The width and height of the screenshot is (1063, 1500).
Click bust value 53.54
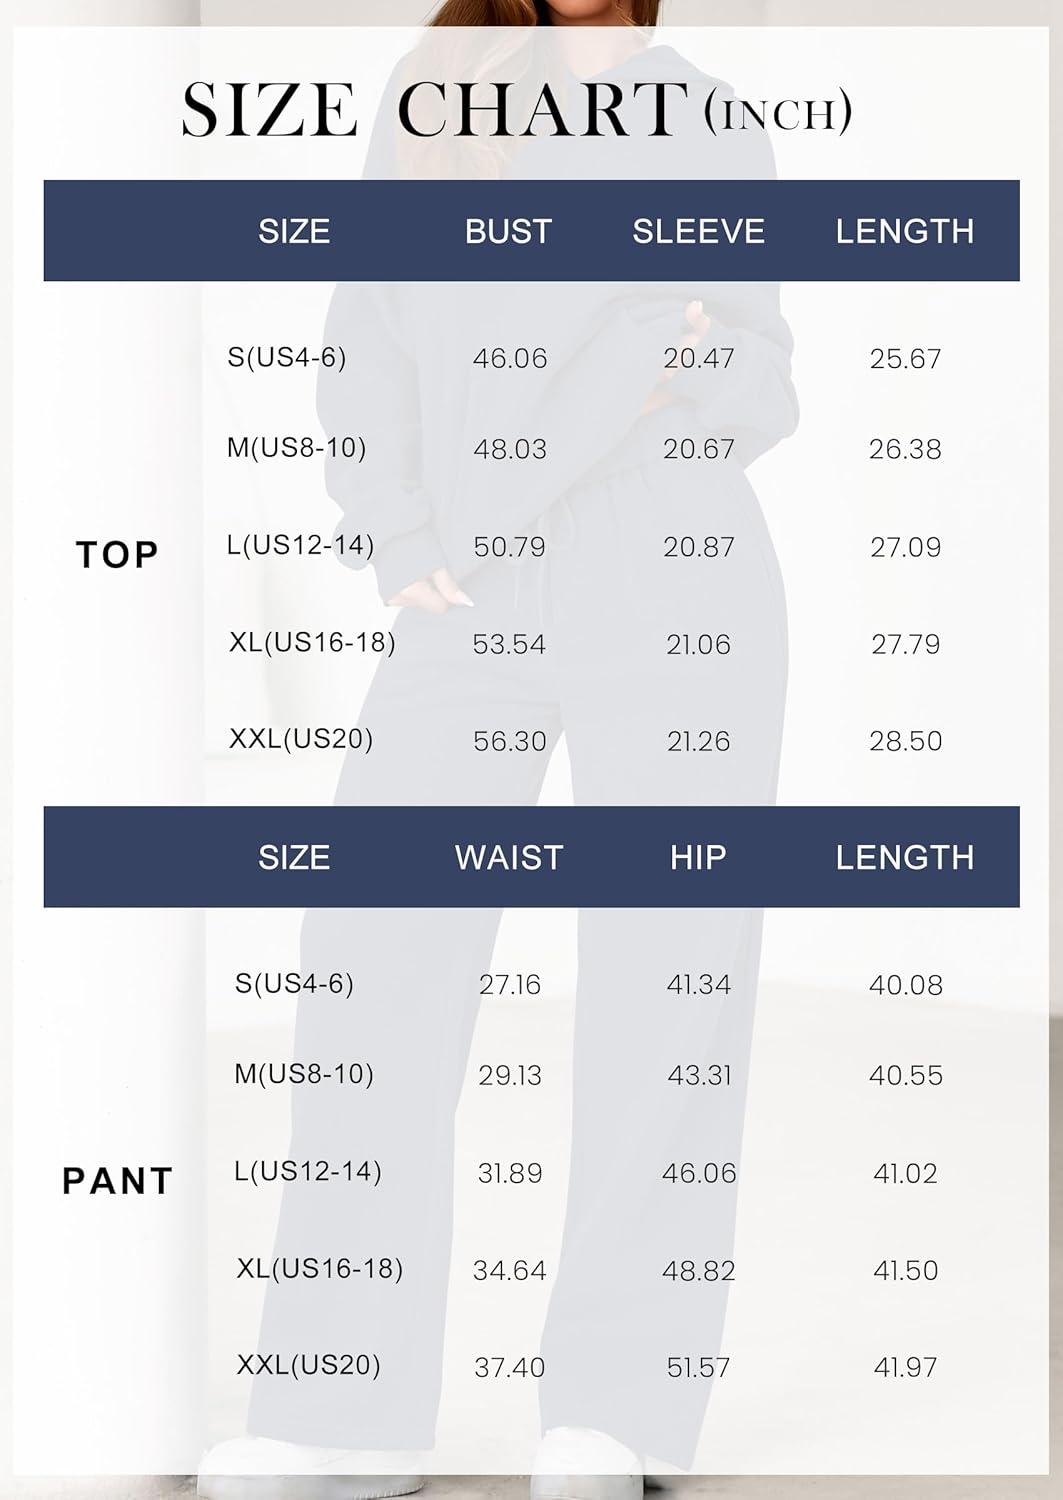[509, 644]
